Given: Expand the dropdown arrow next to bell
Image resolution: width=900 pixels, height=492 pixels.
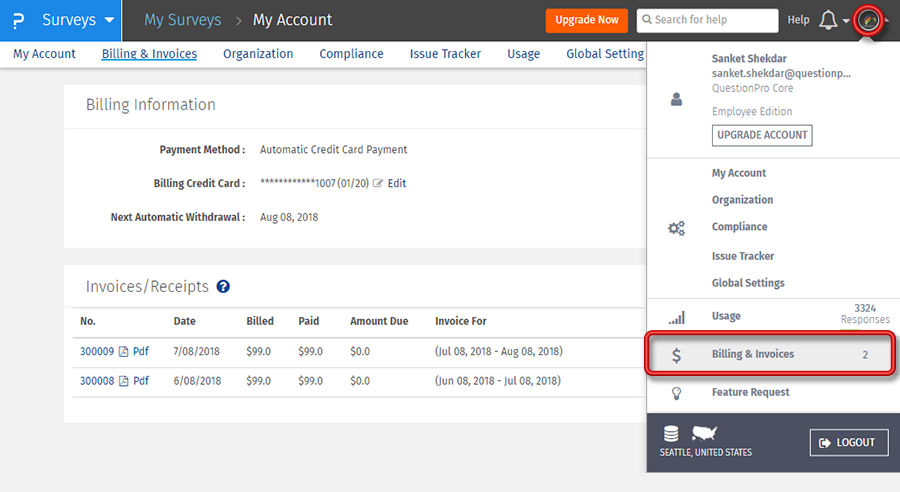Looking at the screenshot, I should coord(847,21).
